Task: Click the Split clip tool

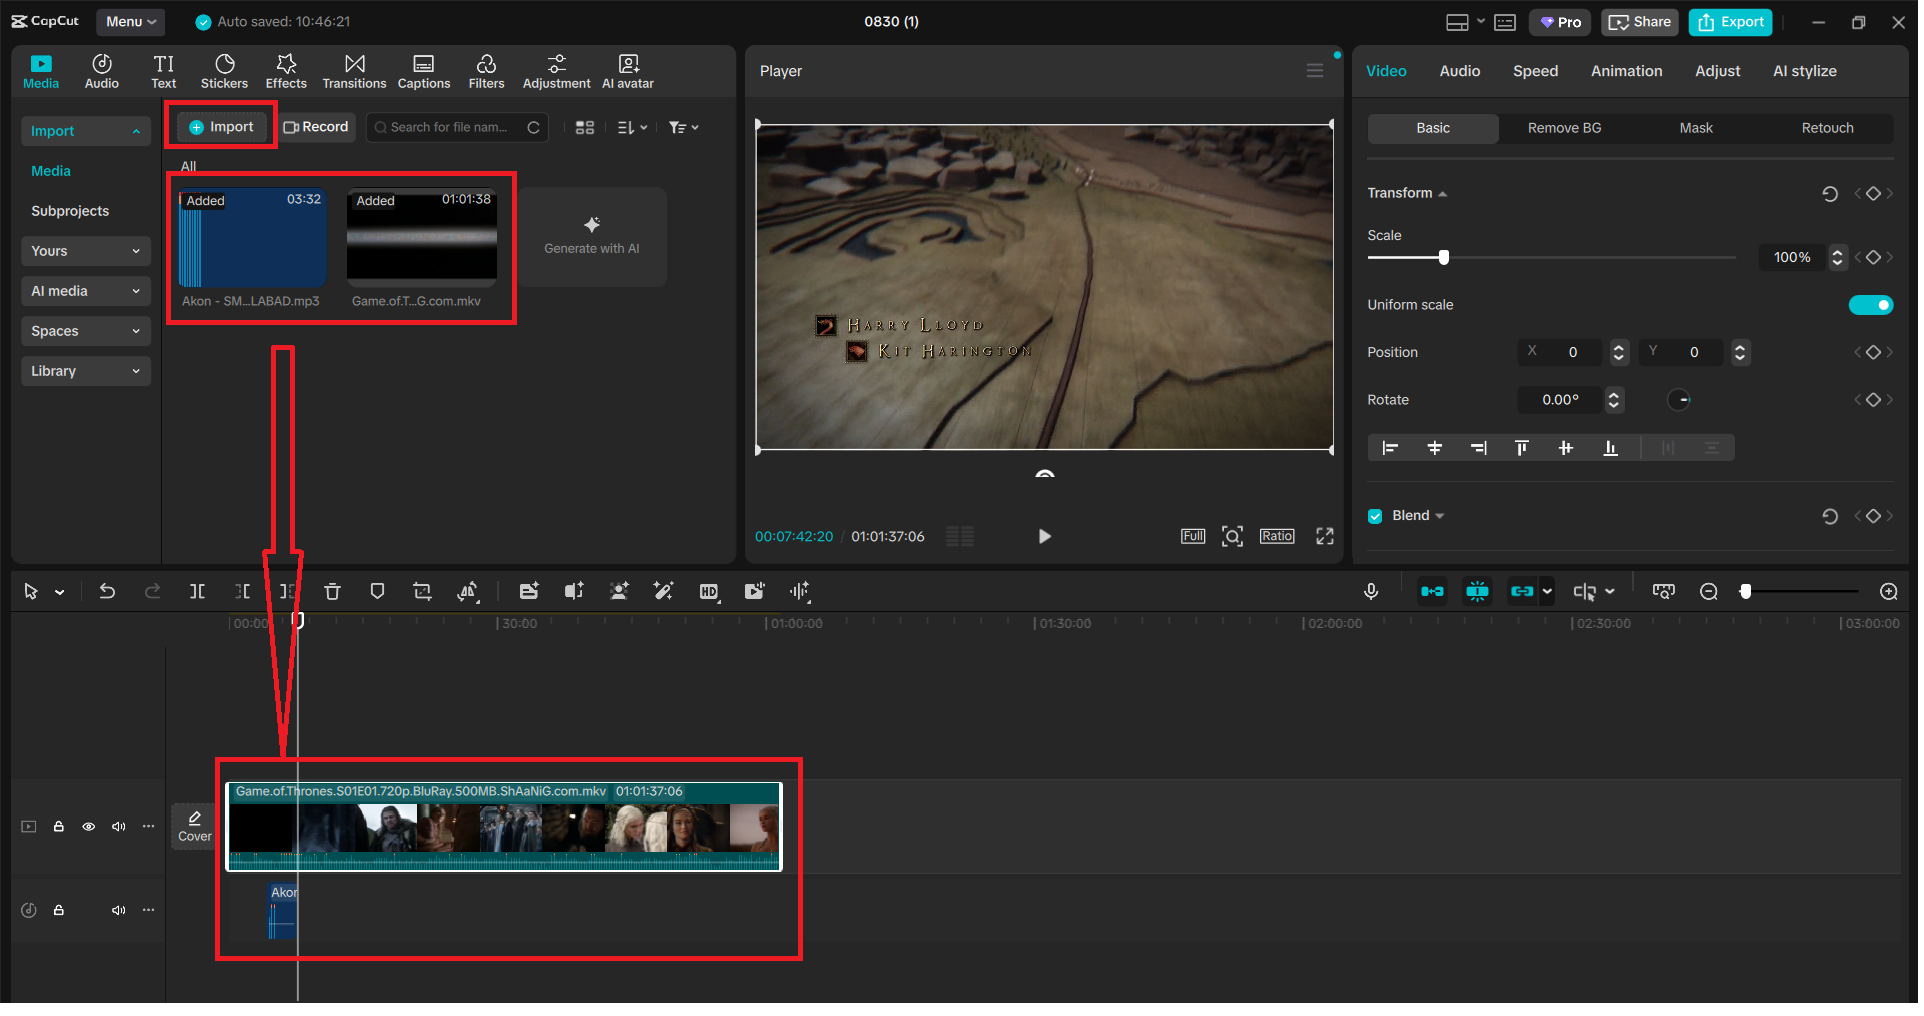Action: pos(198,592)
